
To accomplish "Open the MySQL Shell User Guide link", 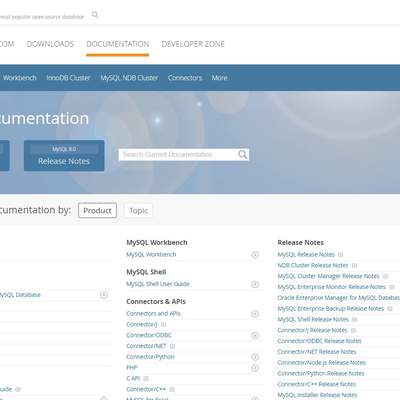I will [158, 284].
